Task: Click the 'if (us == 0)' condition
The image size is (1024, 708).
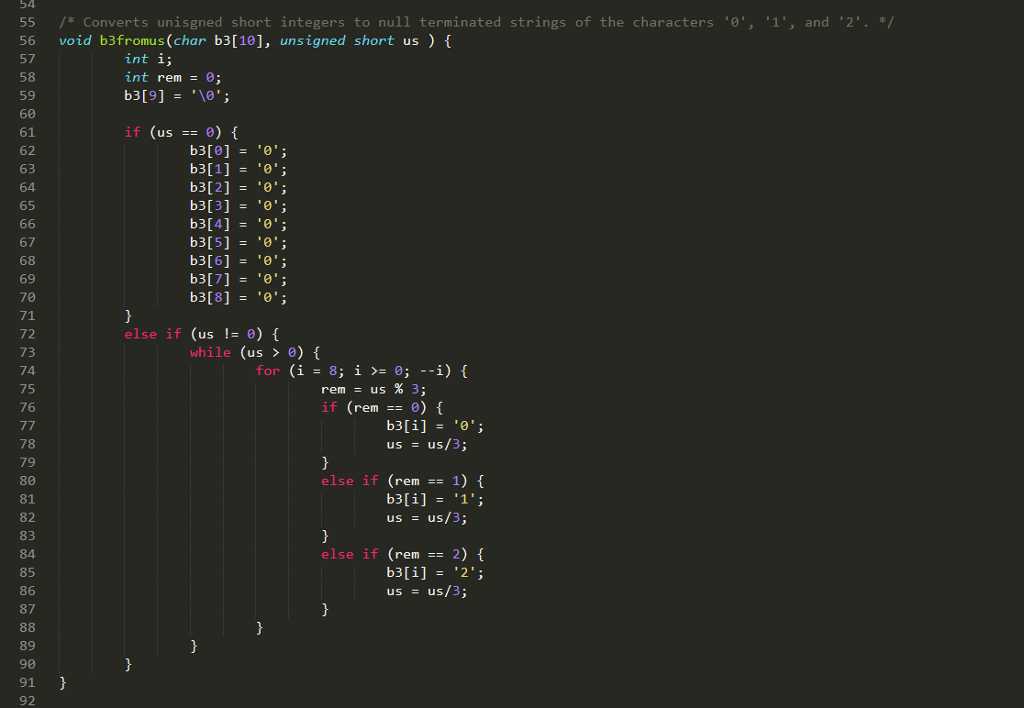Action: click(181, 132)
